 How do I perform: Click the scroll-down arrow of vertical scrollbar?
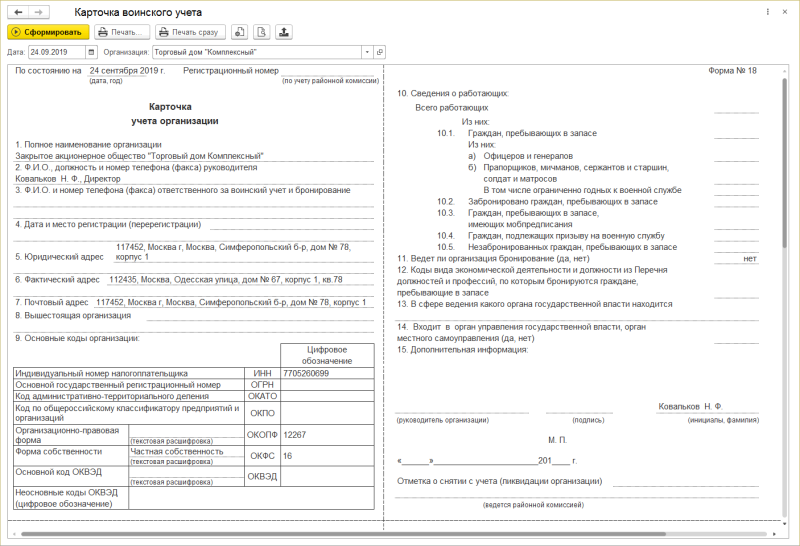point(785,523)
